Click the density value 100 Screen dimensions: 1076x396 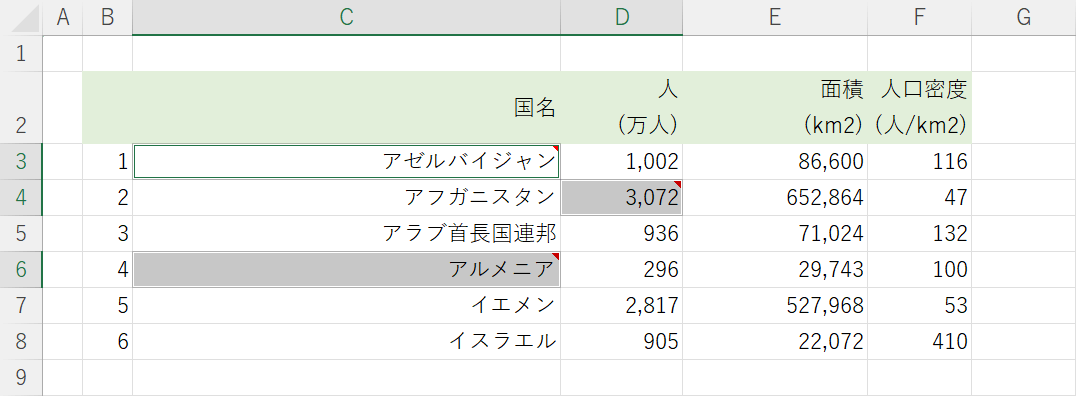coord(920,270)
